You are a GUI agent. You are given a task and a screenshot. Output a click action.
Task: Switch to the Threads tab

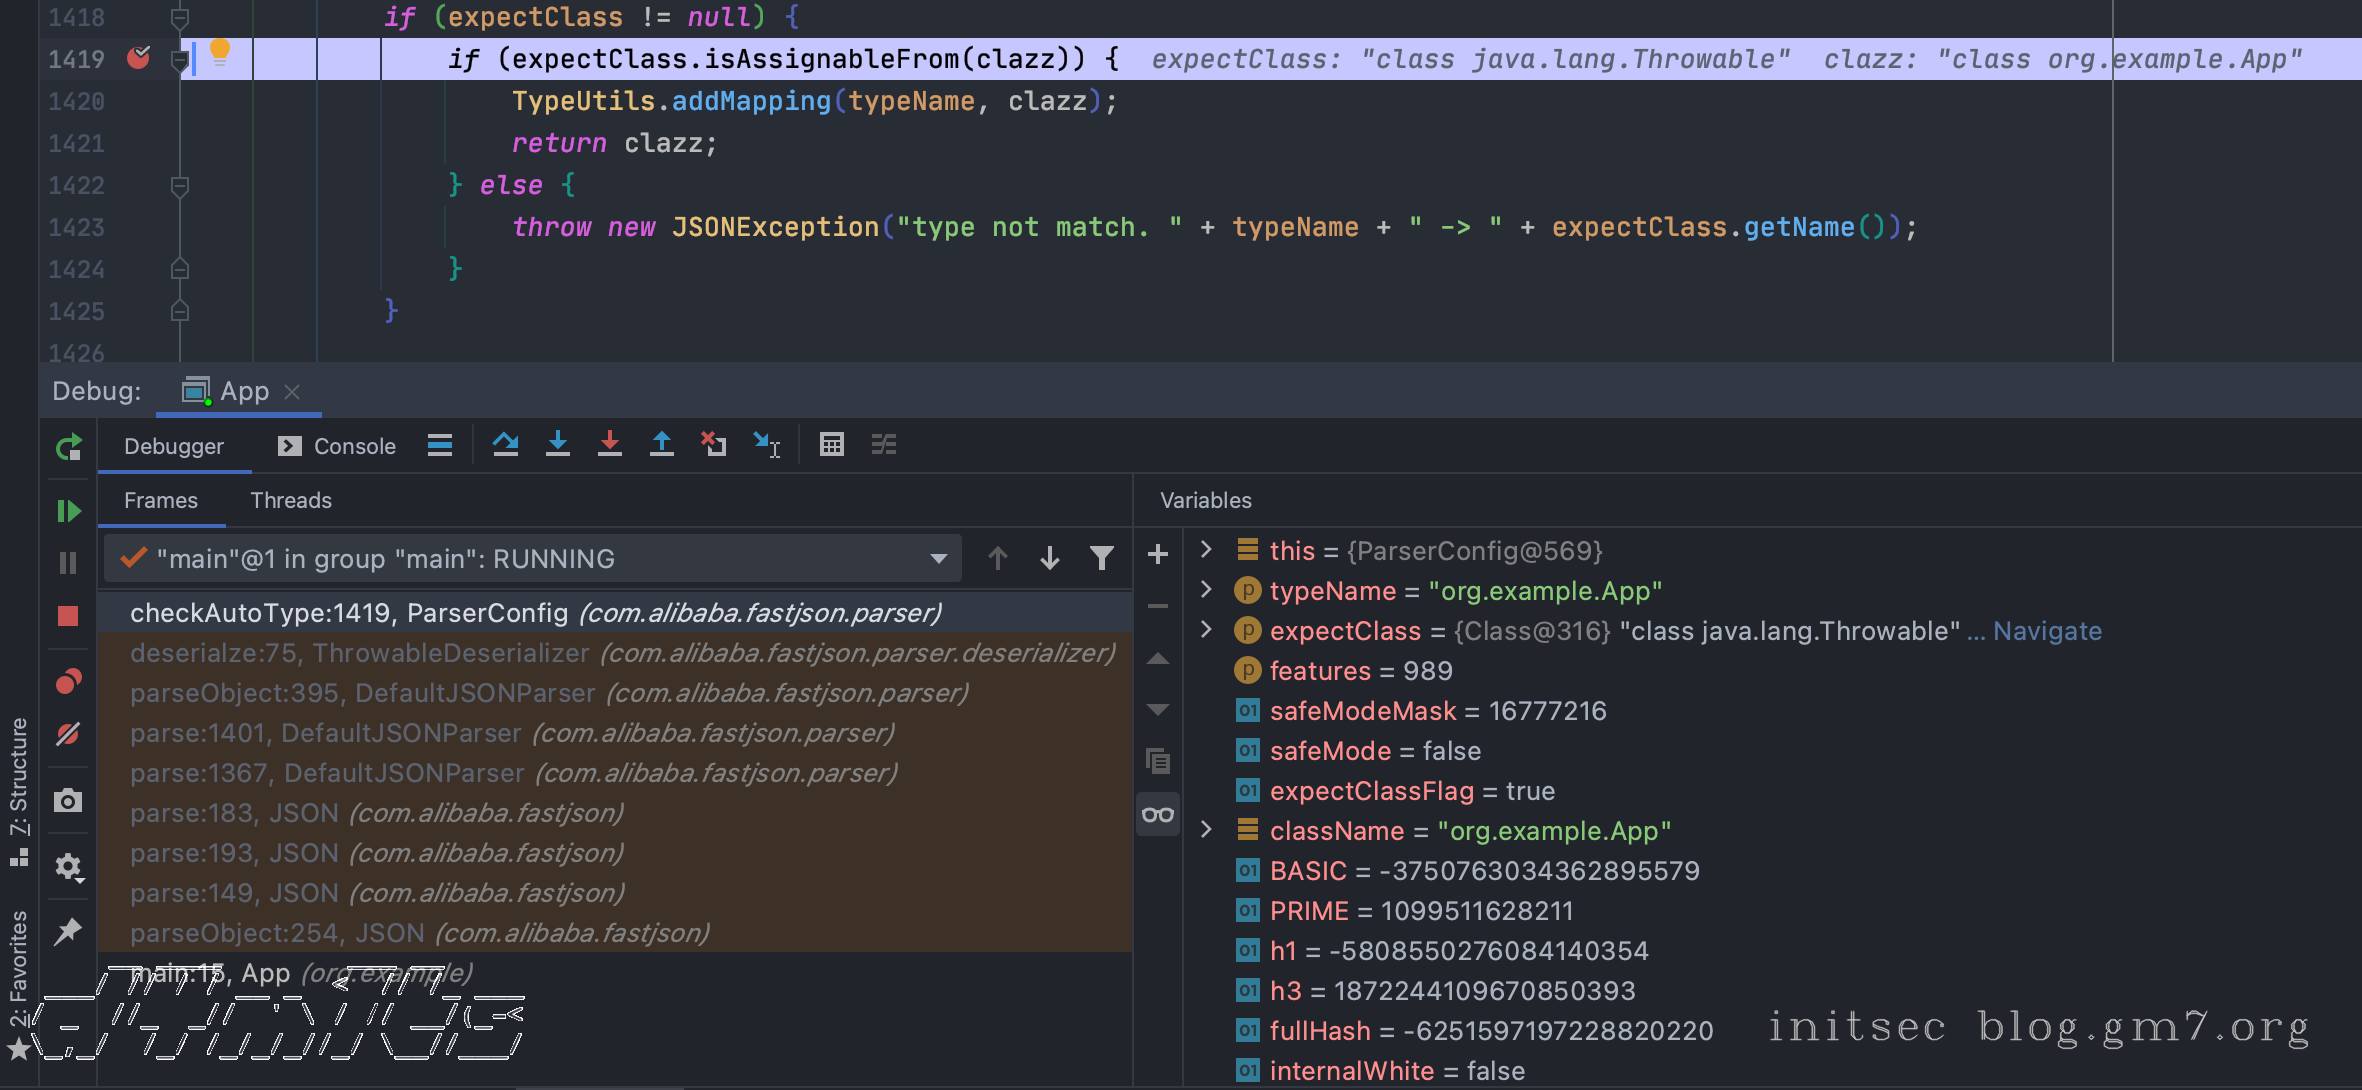[290, 501]
